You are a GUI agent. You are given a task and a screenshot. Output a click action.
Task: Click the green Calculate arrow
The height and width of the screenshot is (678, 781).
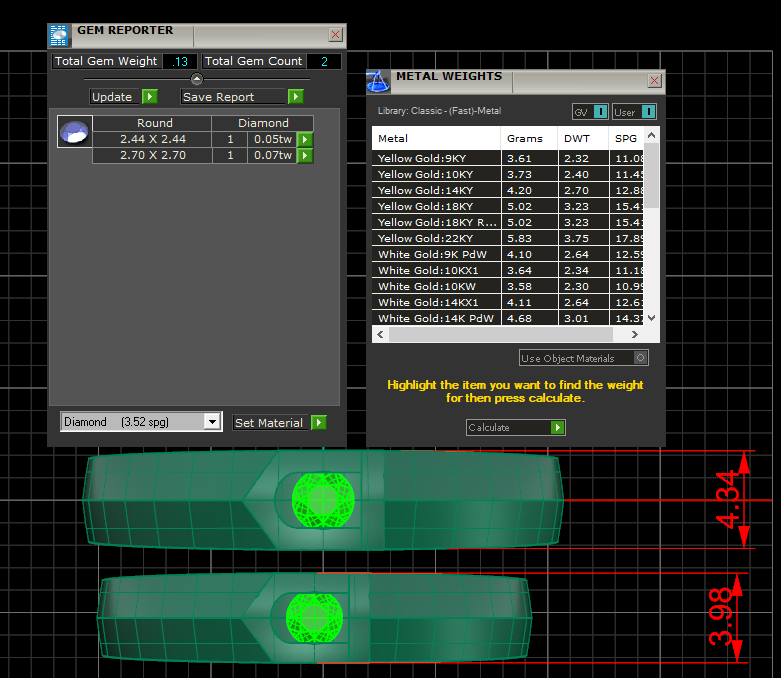(x=558, y=428)
